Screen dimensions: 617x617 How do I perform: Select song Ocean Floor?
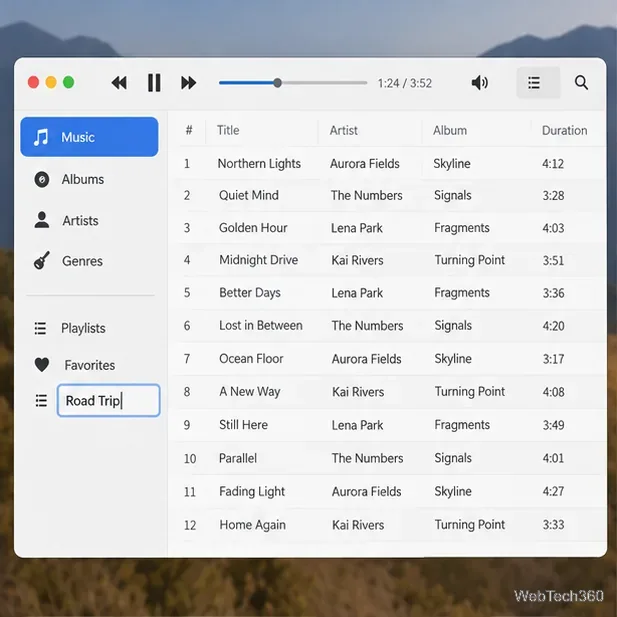point(251,358)
